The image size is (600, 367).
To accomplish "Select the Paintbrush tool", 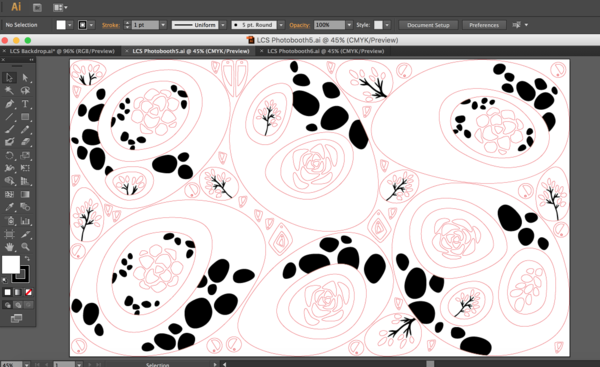I will coord(9,129).
